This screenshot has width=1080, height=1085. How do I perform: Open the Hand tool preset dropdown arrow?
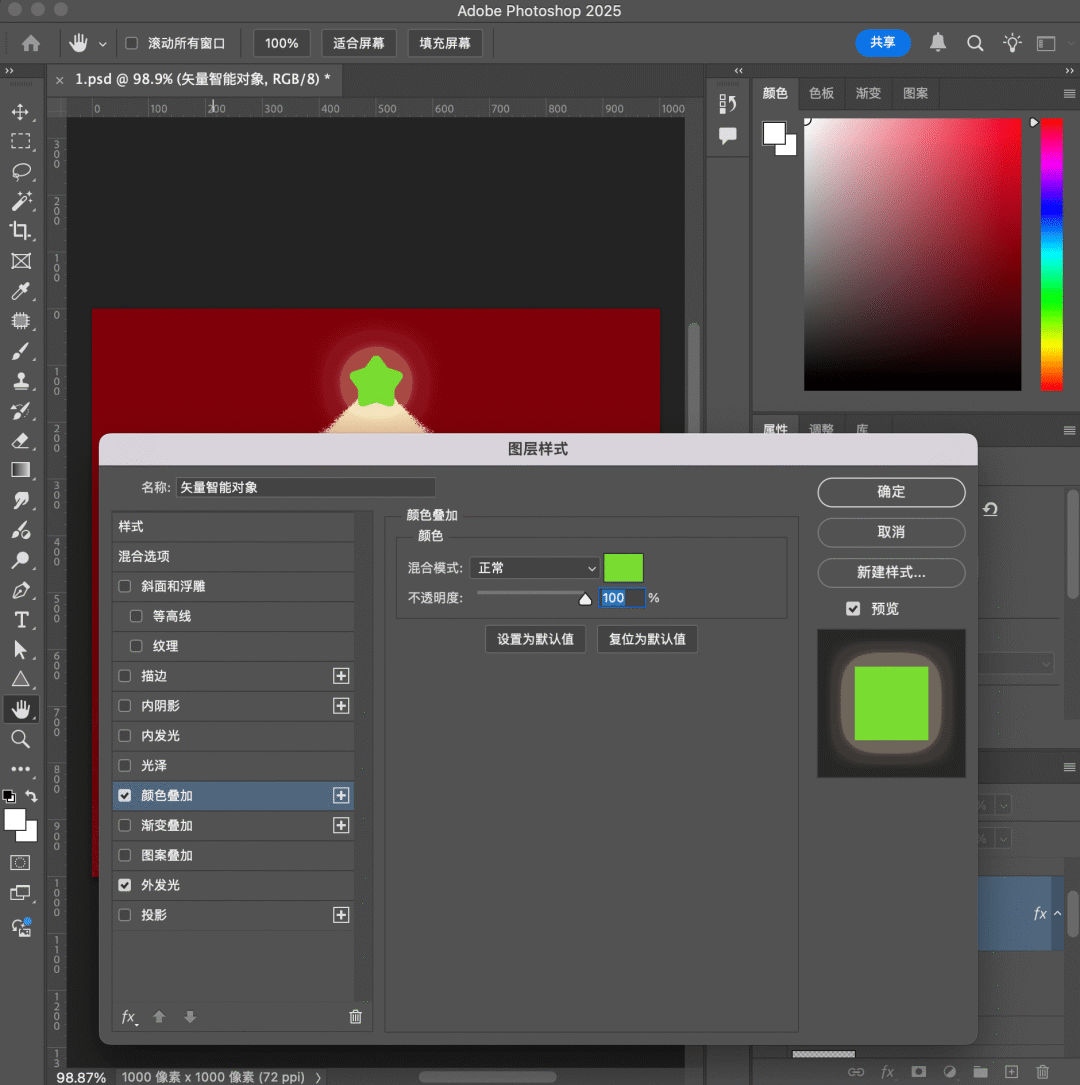(103, 44)
